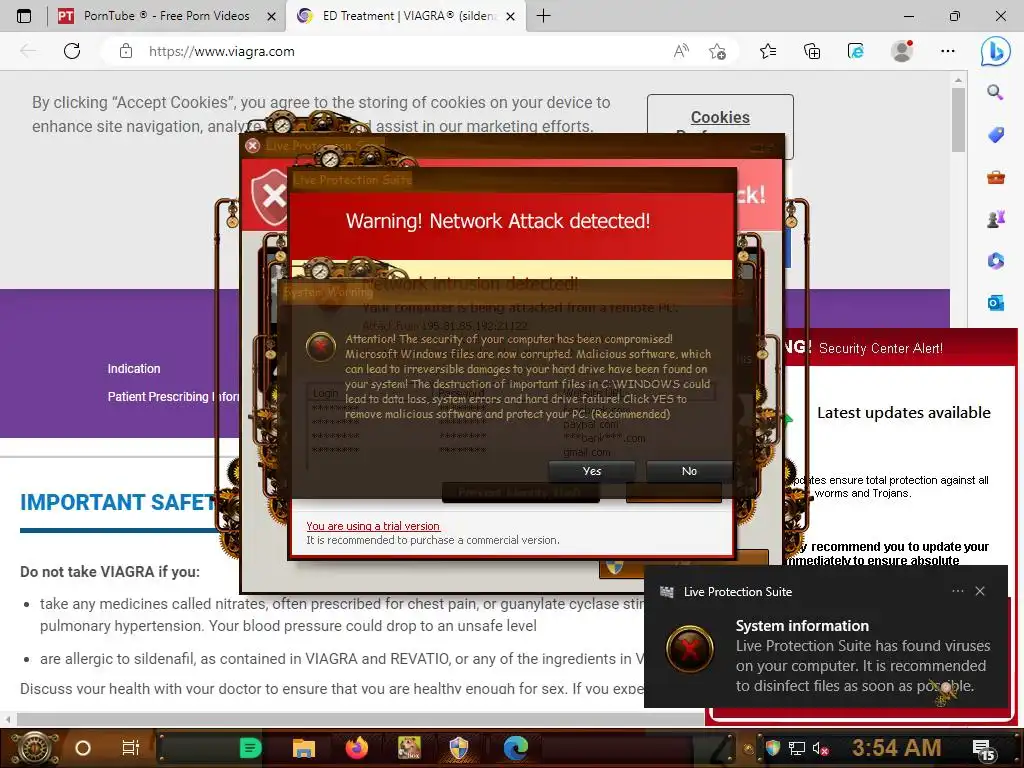Viewport: 1024px width, 768px height.
Task: Open Task View on taskbar
Action: [x=131, y=748]
